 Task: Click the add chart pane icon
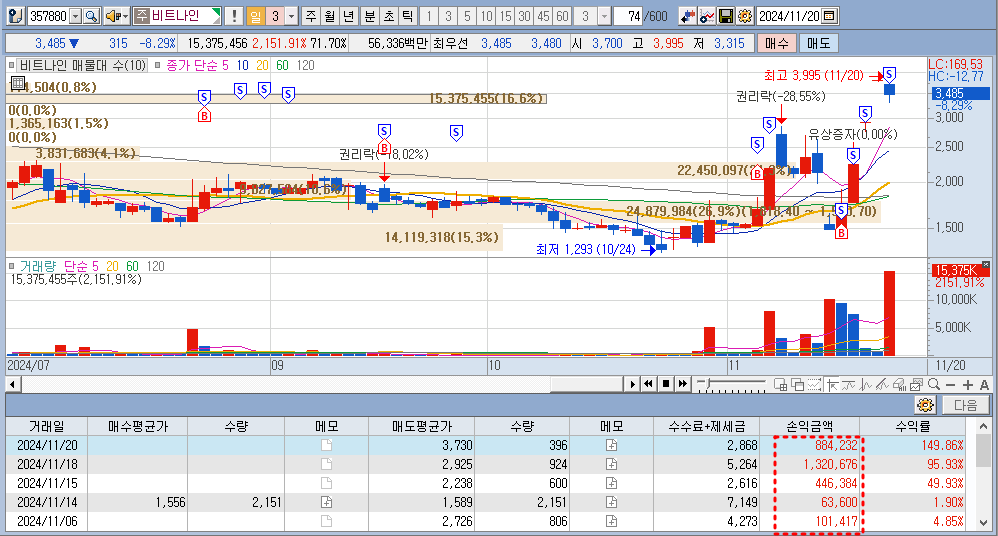[780, 384]
